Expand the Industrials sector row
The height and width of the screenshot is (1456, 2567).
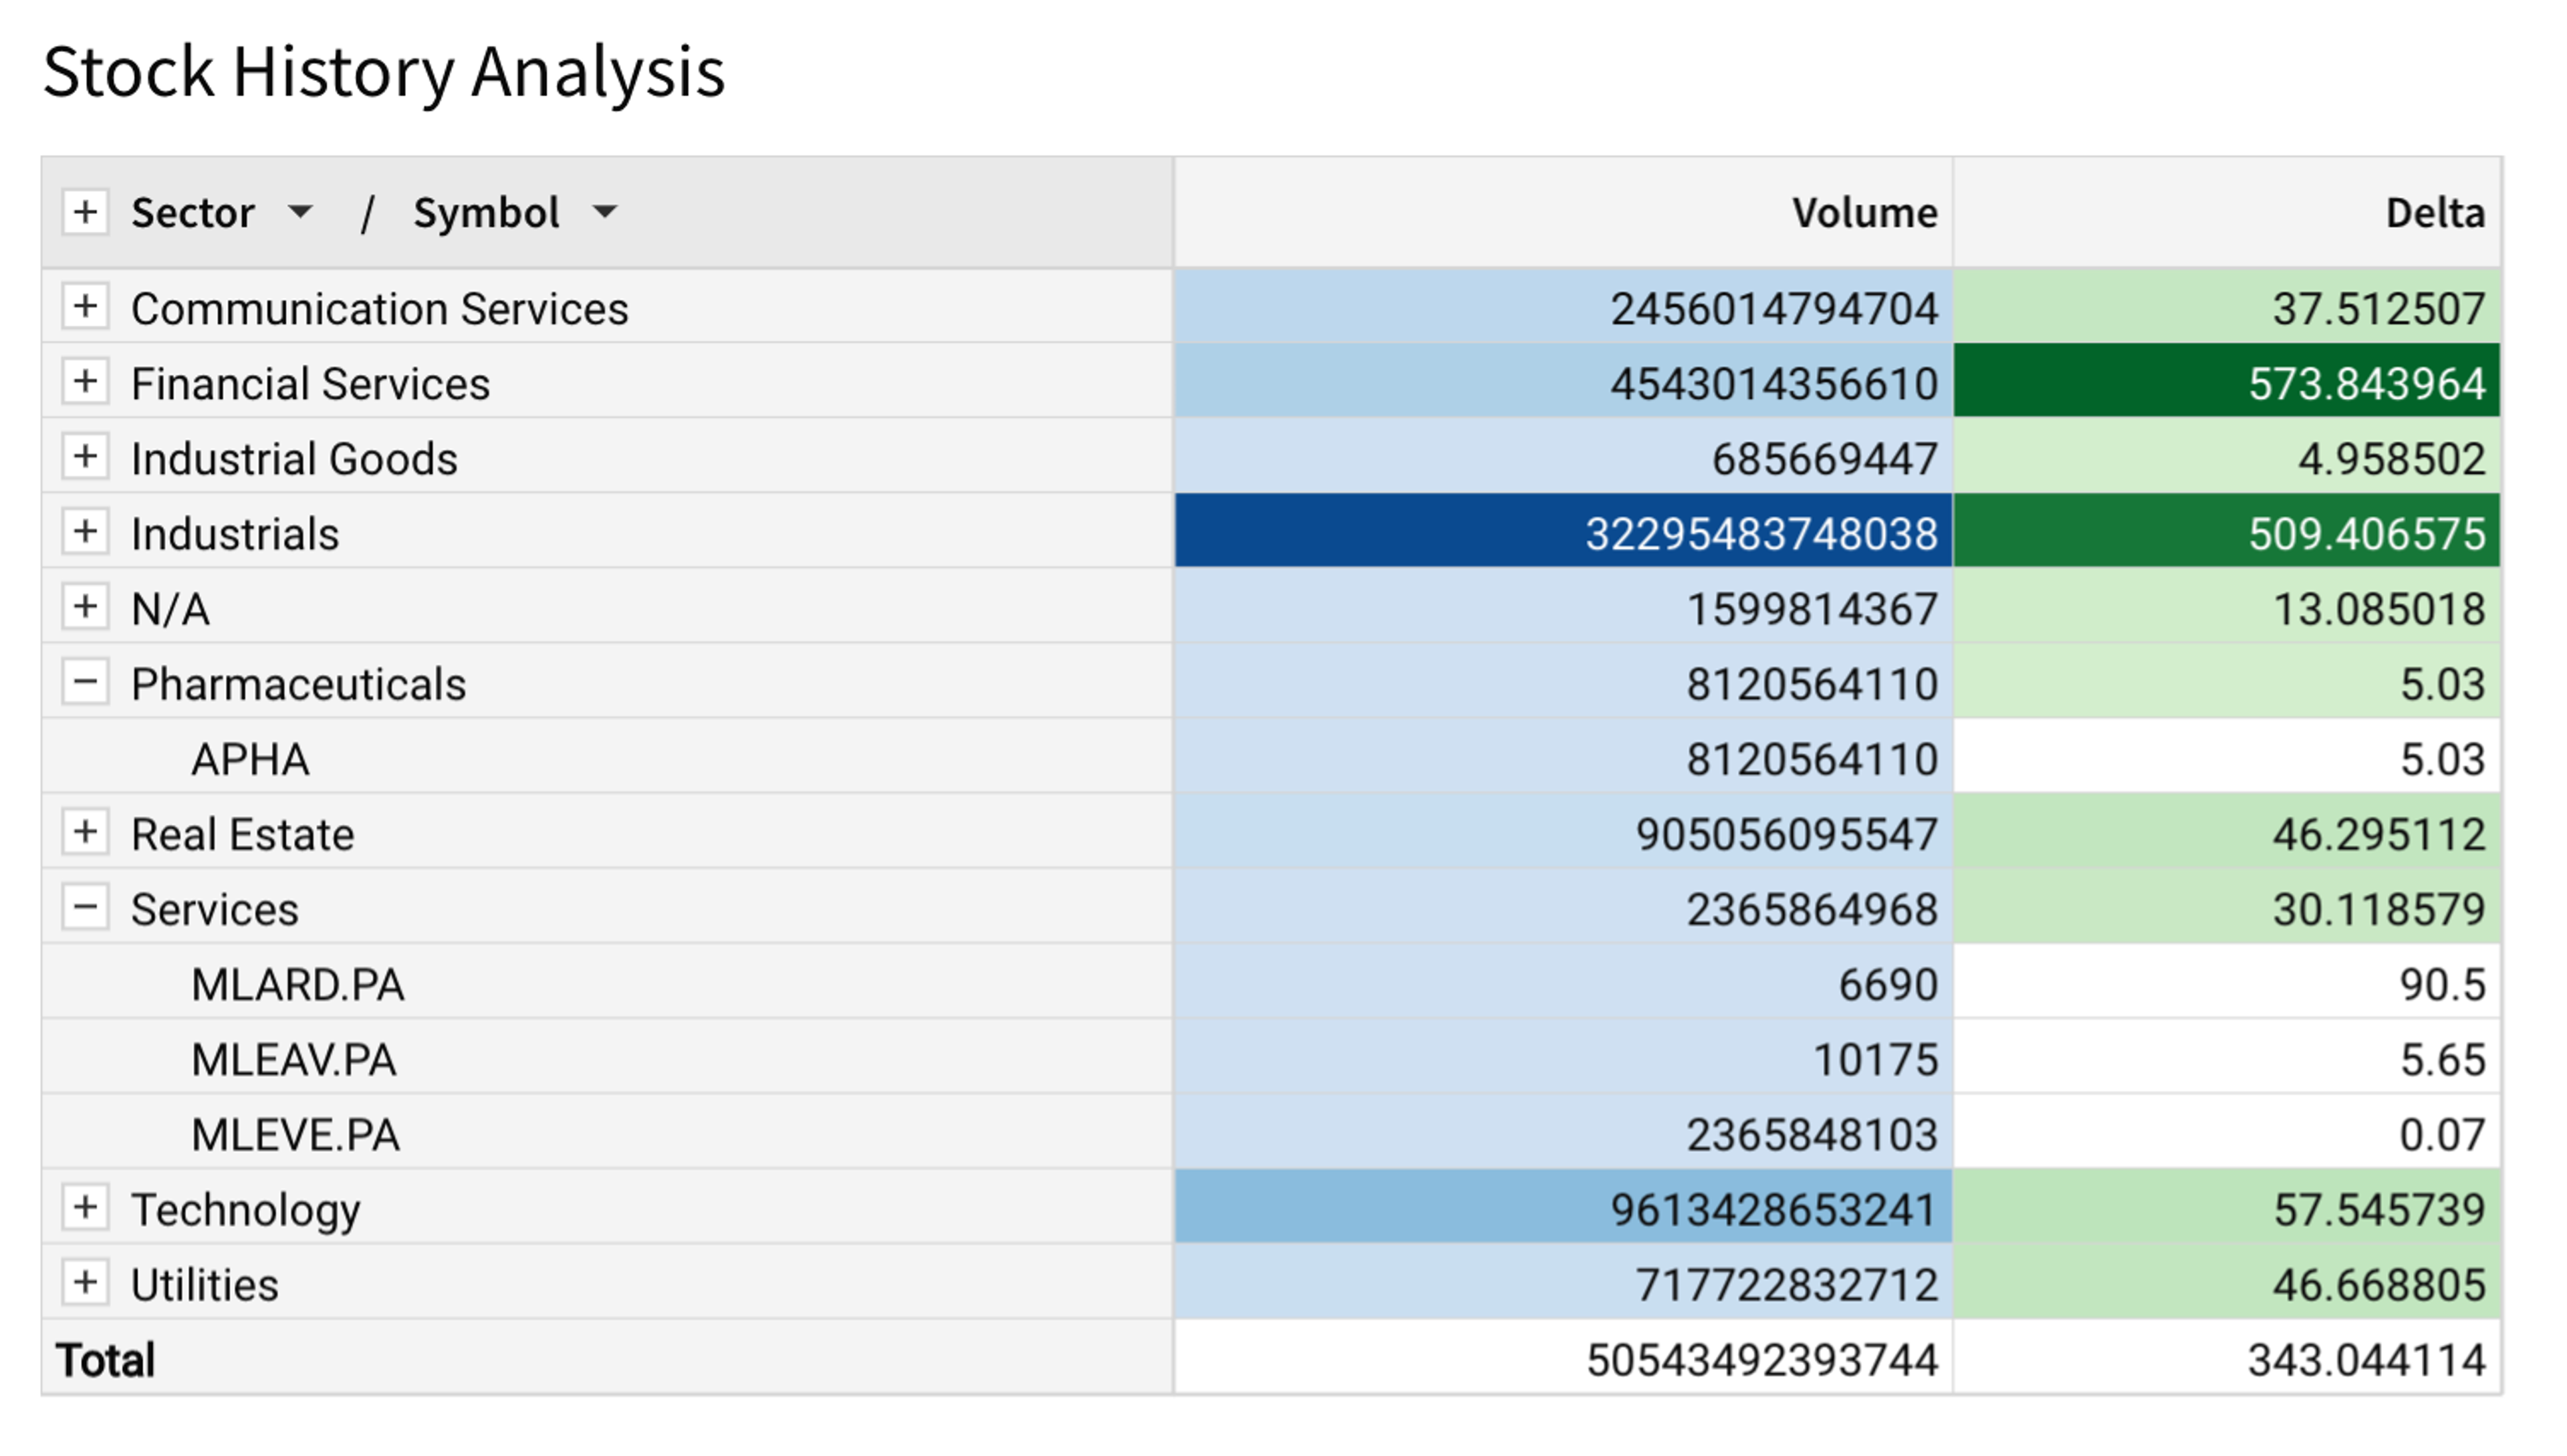click(85, 531)
